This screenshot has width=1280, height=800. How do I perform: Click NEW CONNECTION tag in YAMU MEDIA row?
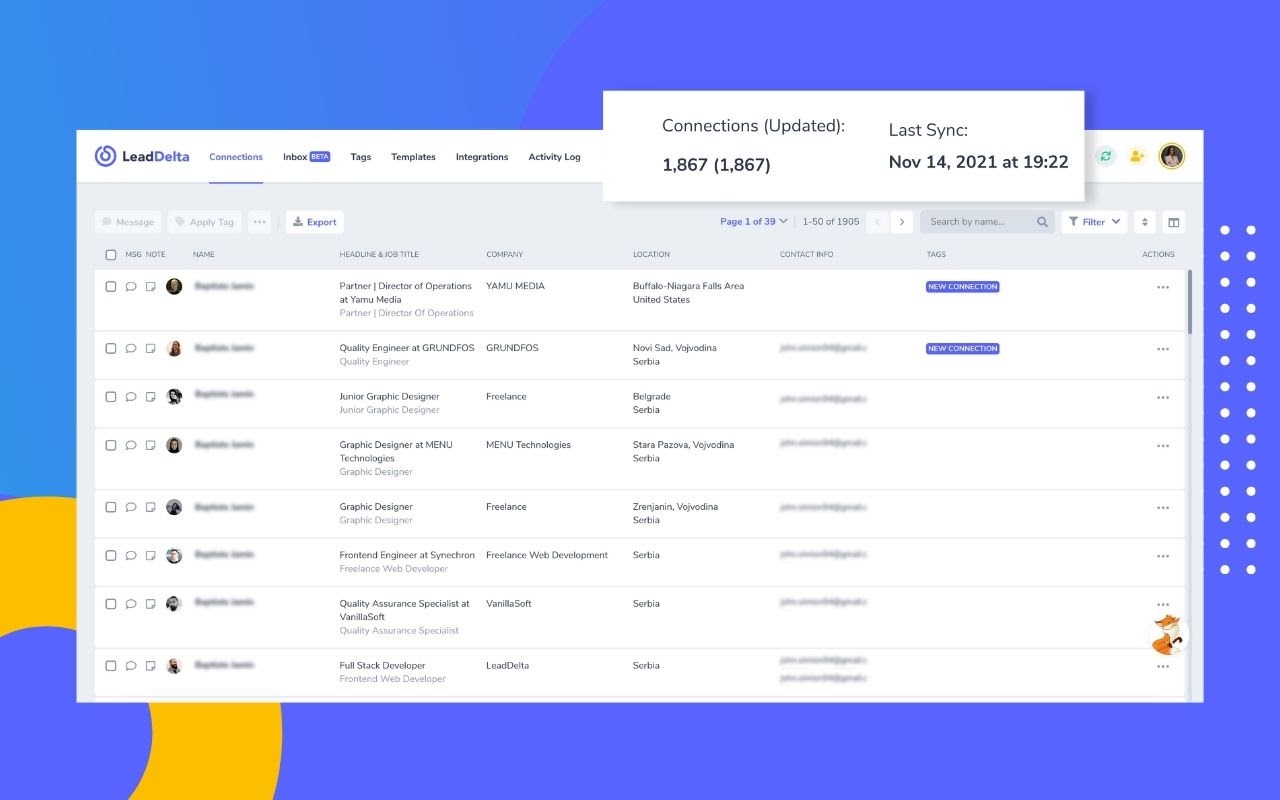point(962,287)
